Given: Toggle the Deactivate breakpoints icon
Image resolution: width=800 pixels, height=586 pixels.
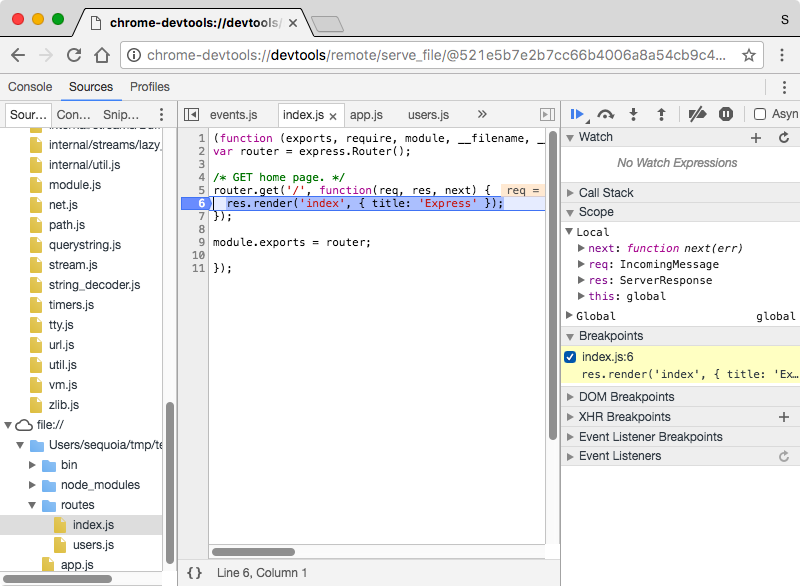Looking at the screenshot, I should point(697,114).
